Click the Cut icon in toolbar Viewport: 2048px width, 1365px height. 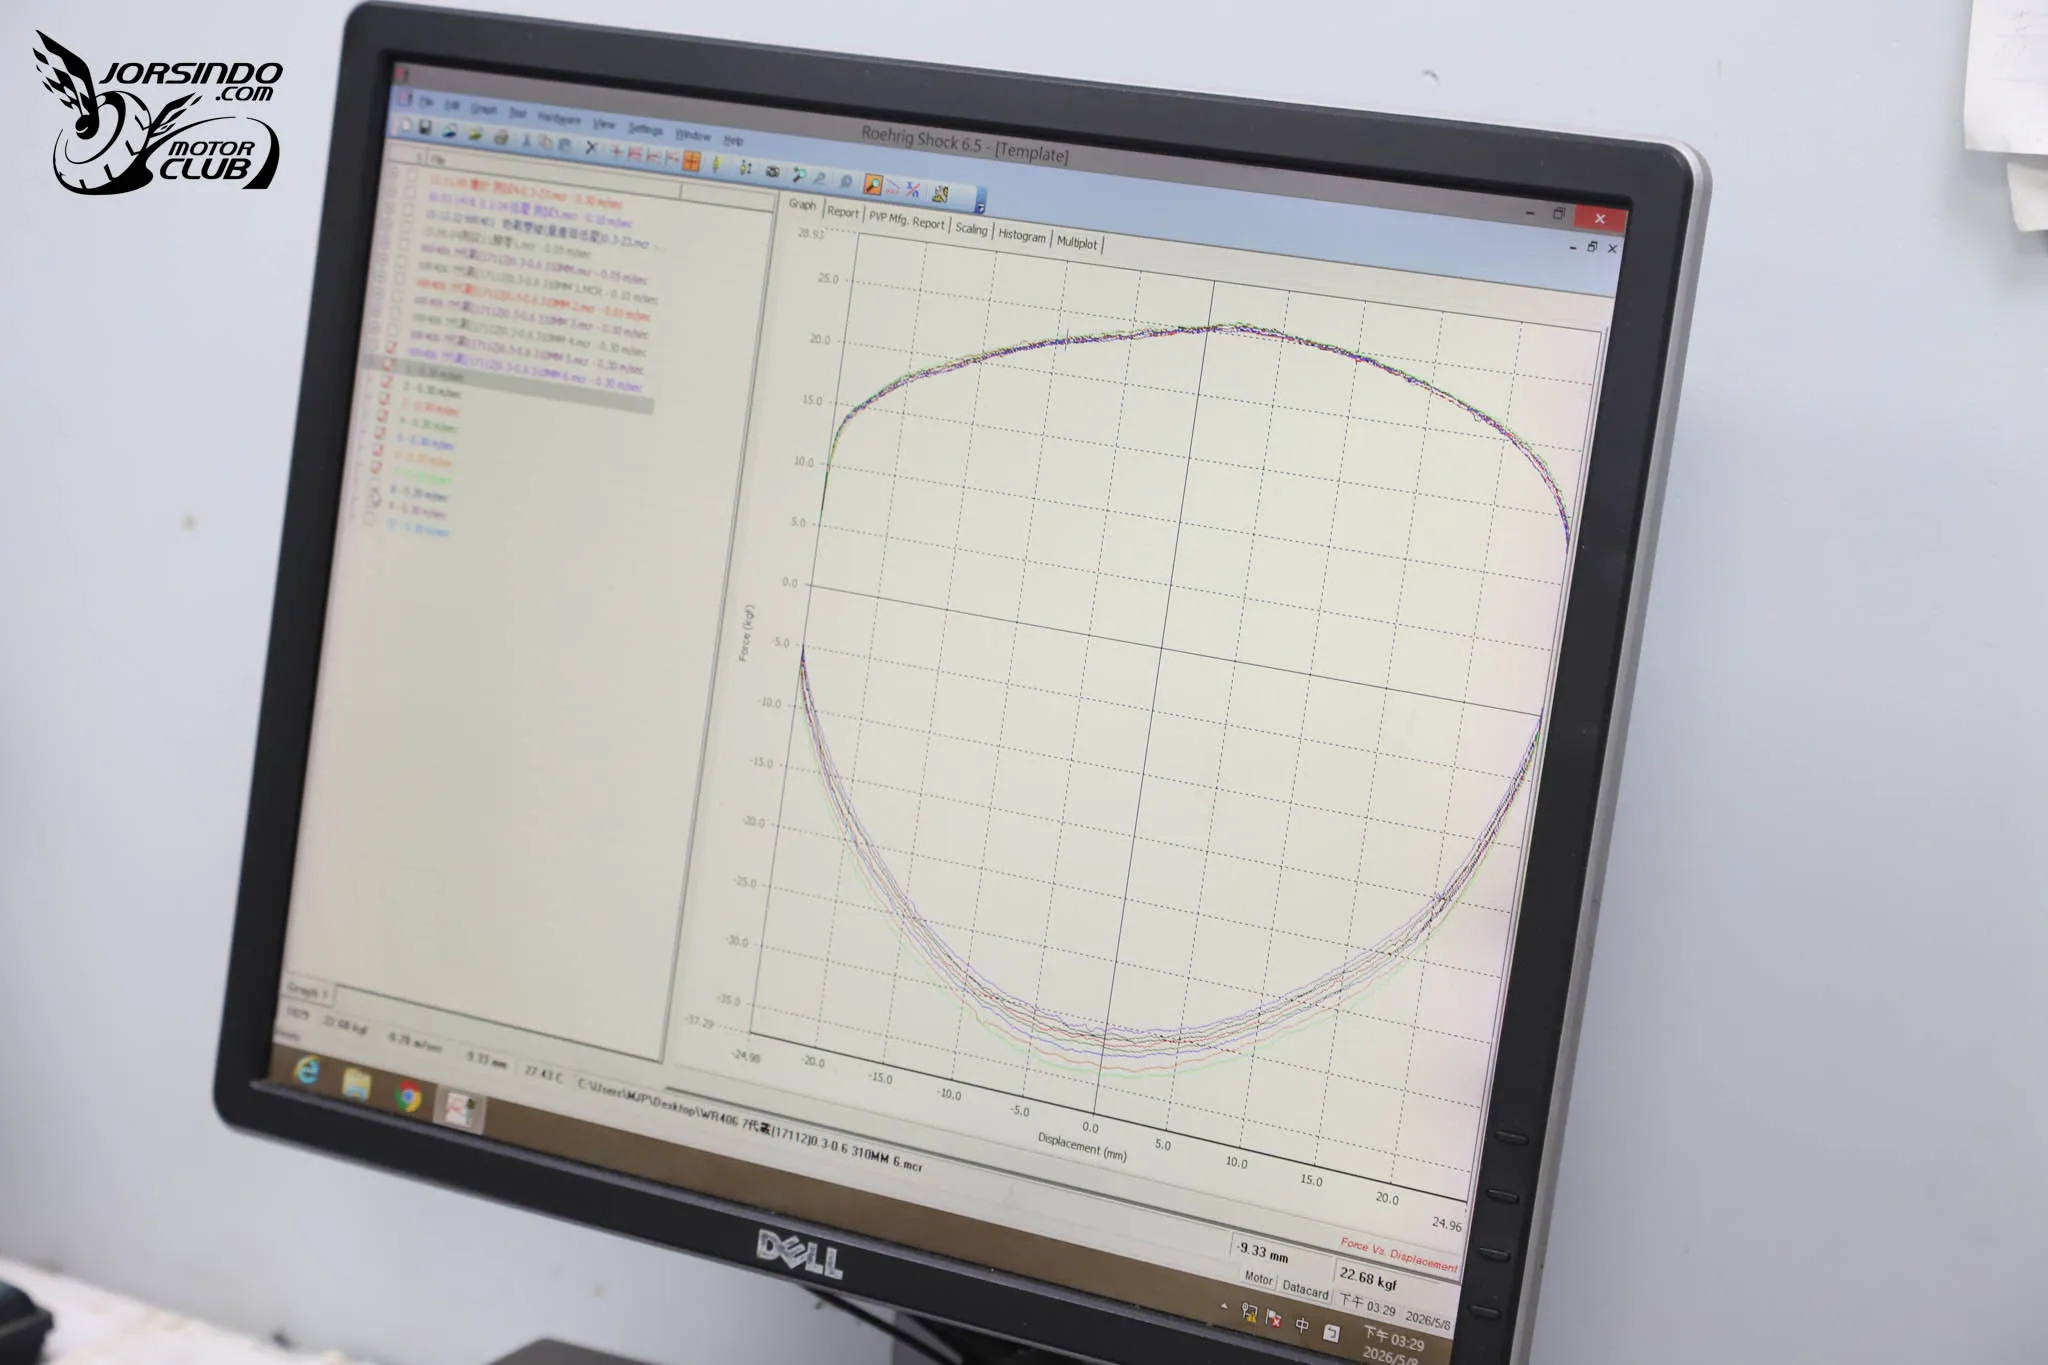tap(527, 141)
